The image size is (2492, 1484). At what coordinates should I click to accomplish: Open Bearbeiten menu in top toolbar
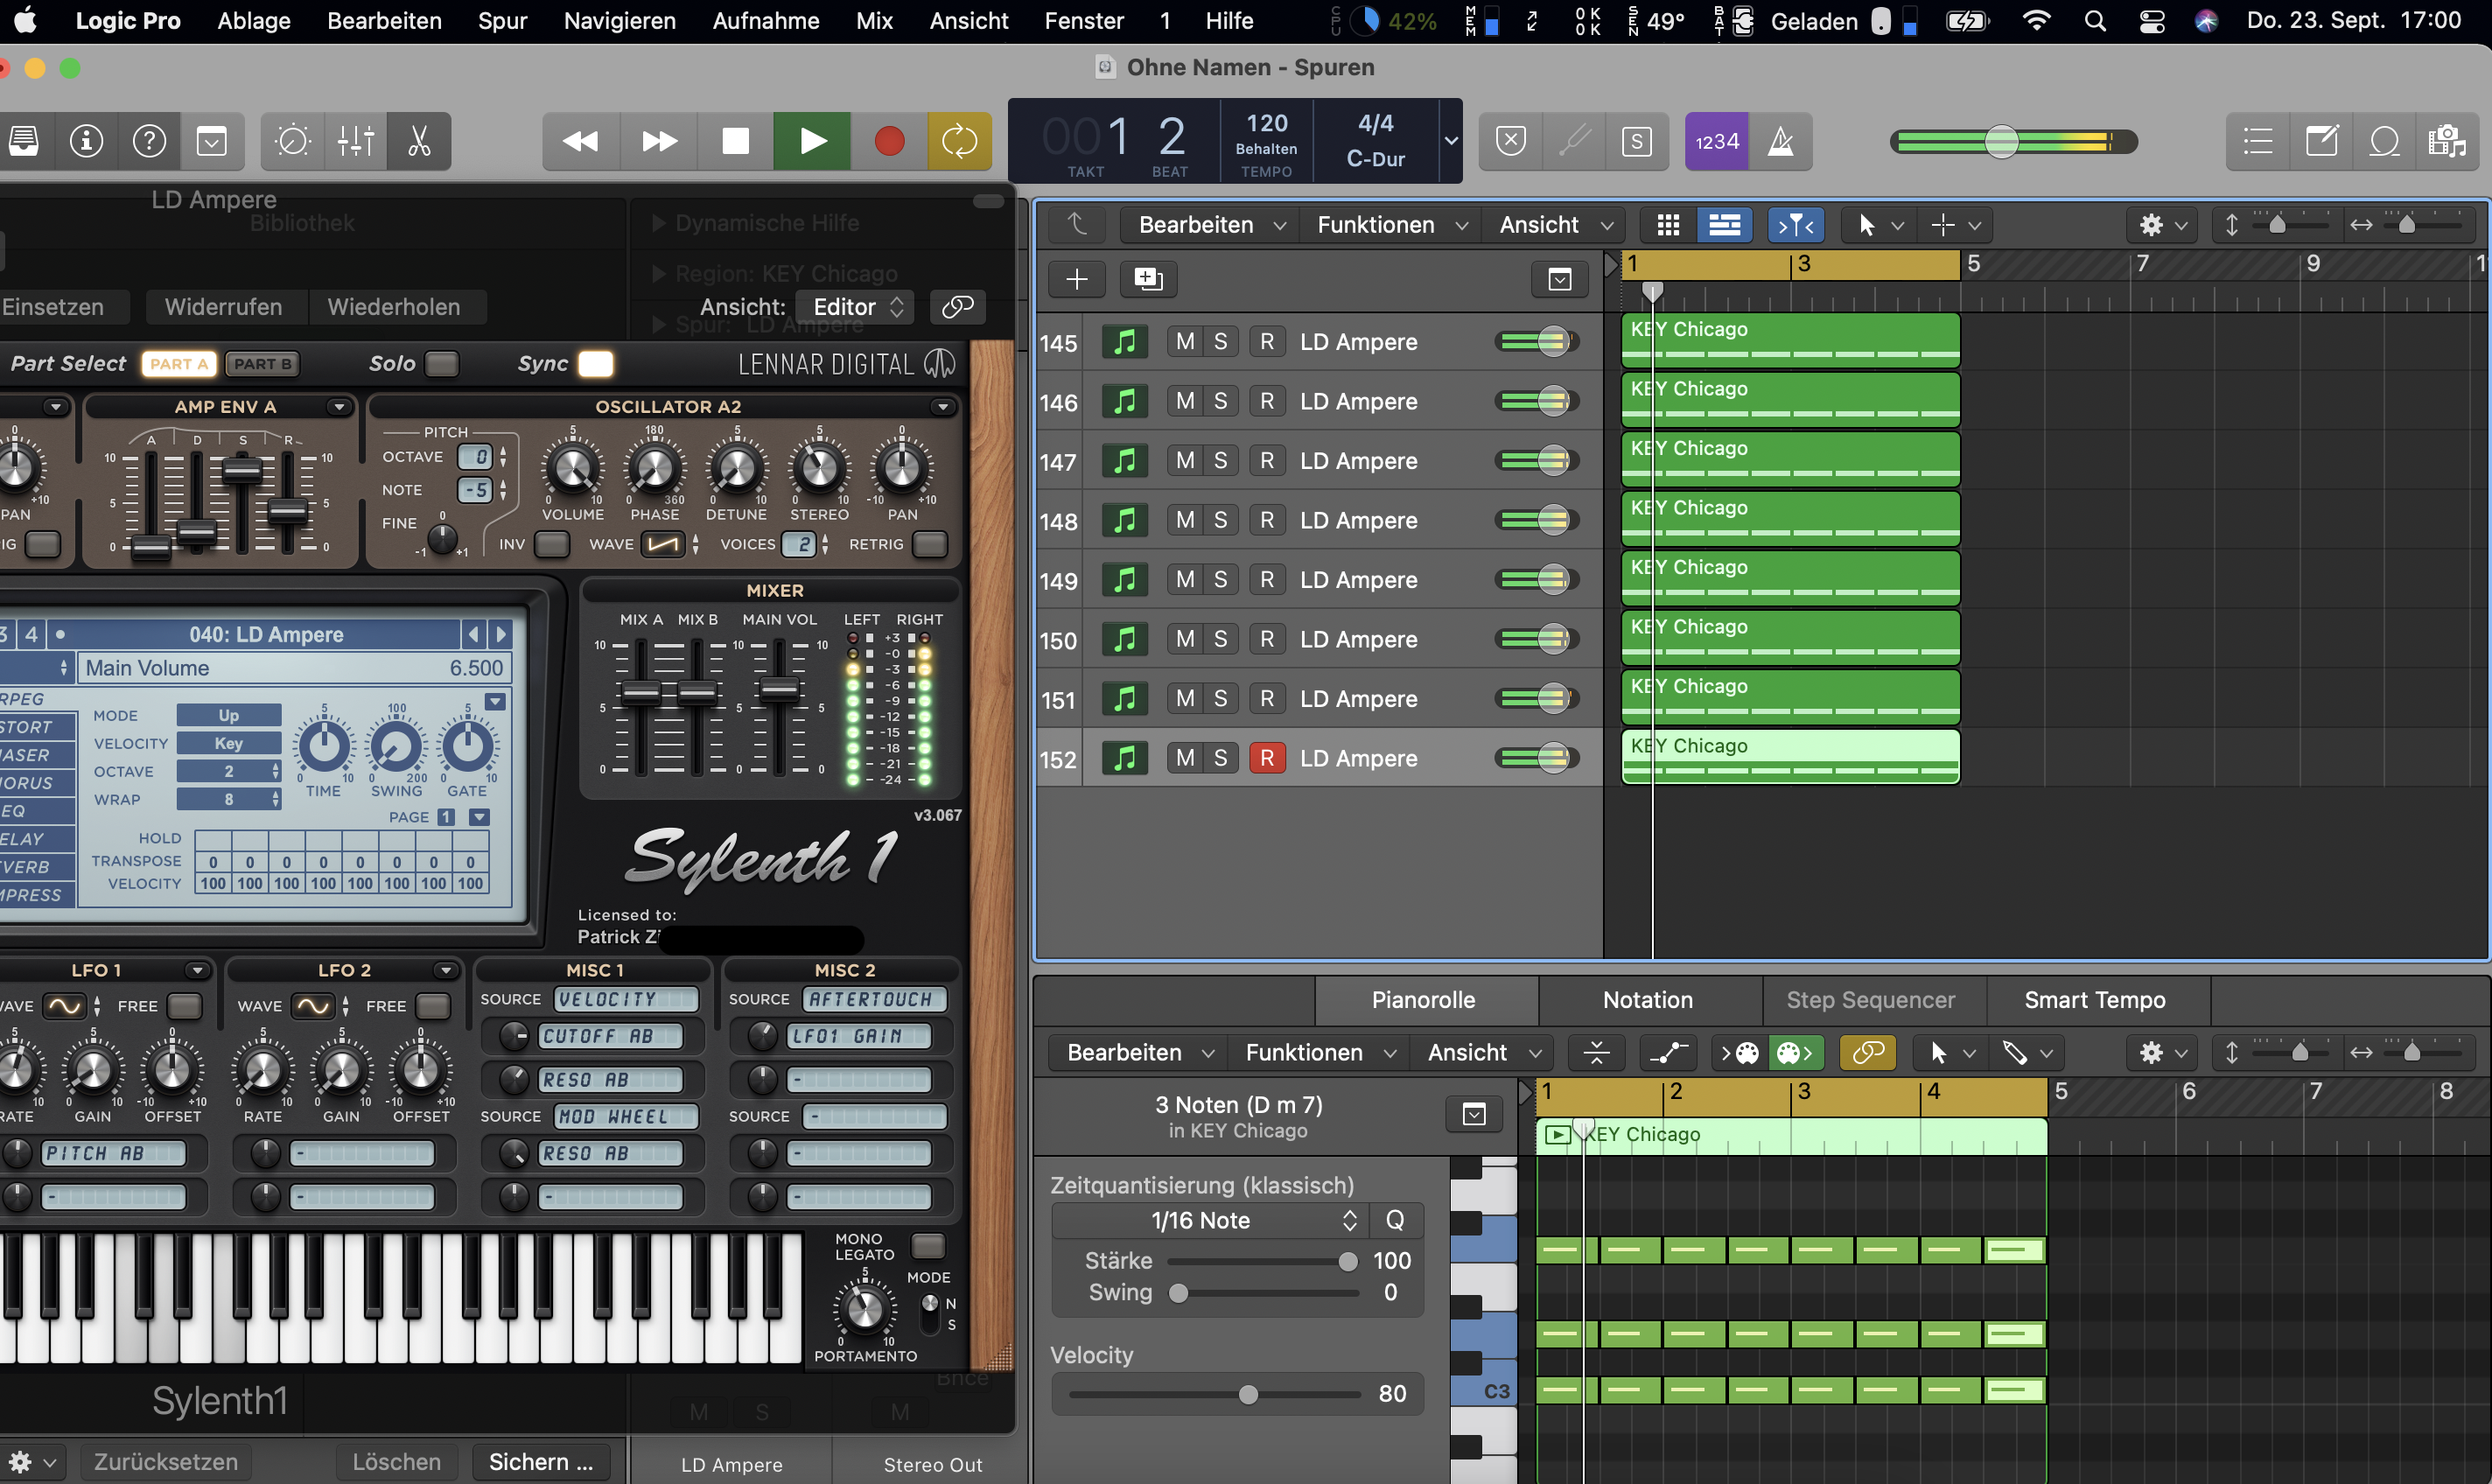pyautogui.click(x=383, y=21)
